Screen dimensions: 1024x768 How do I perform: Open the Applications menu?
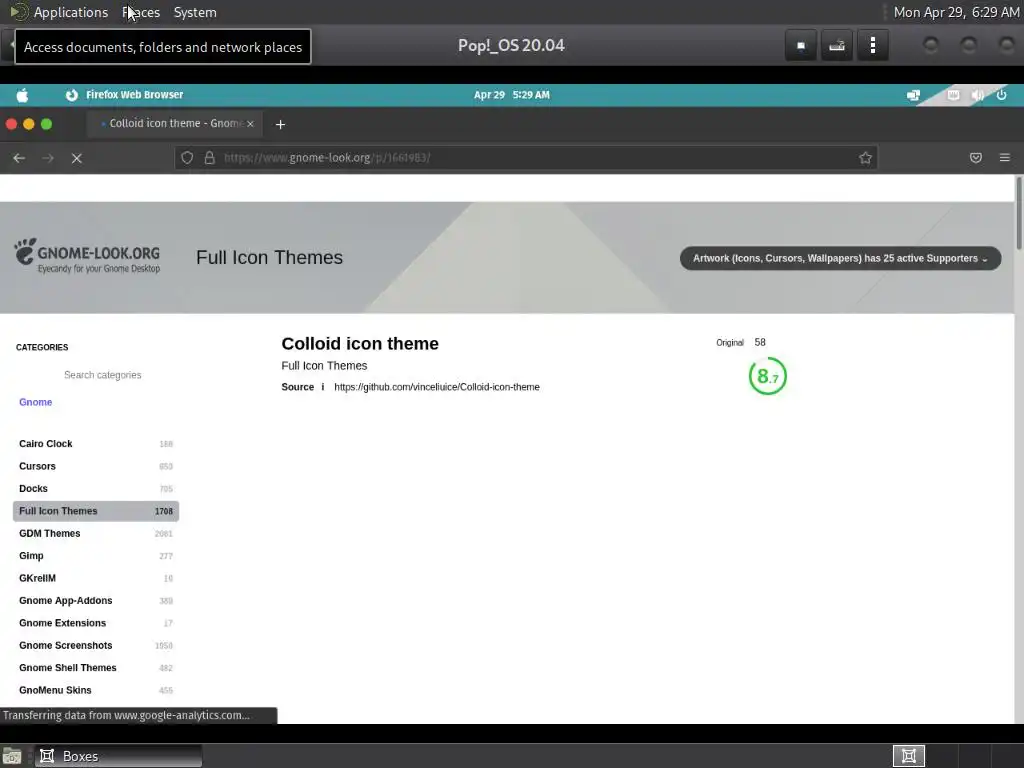point(71,12)
